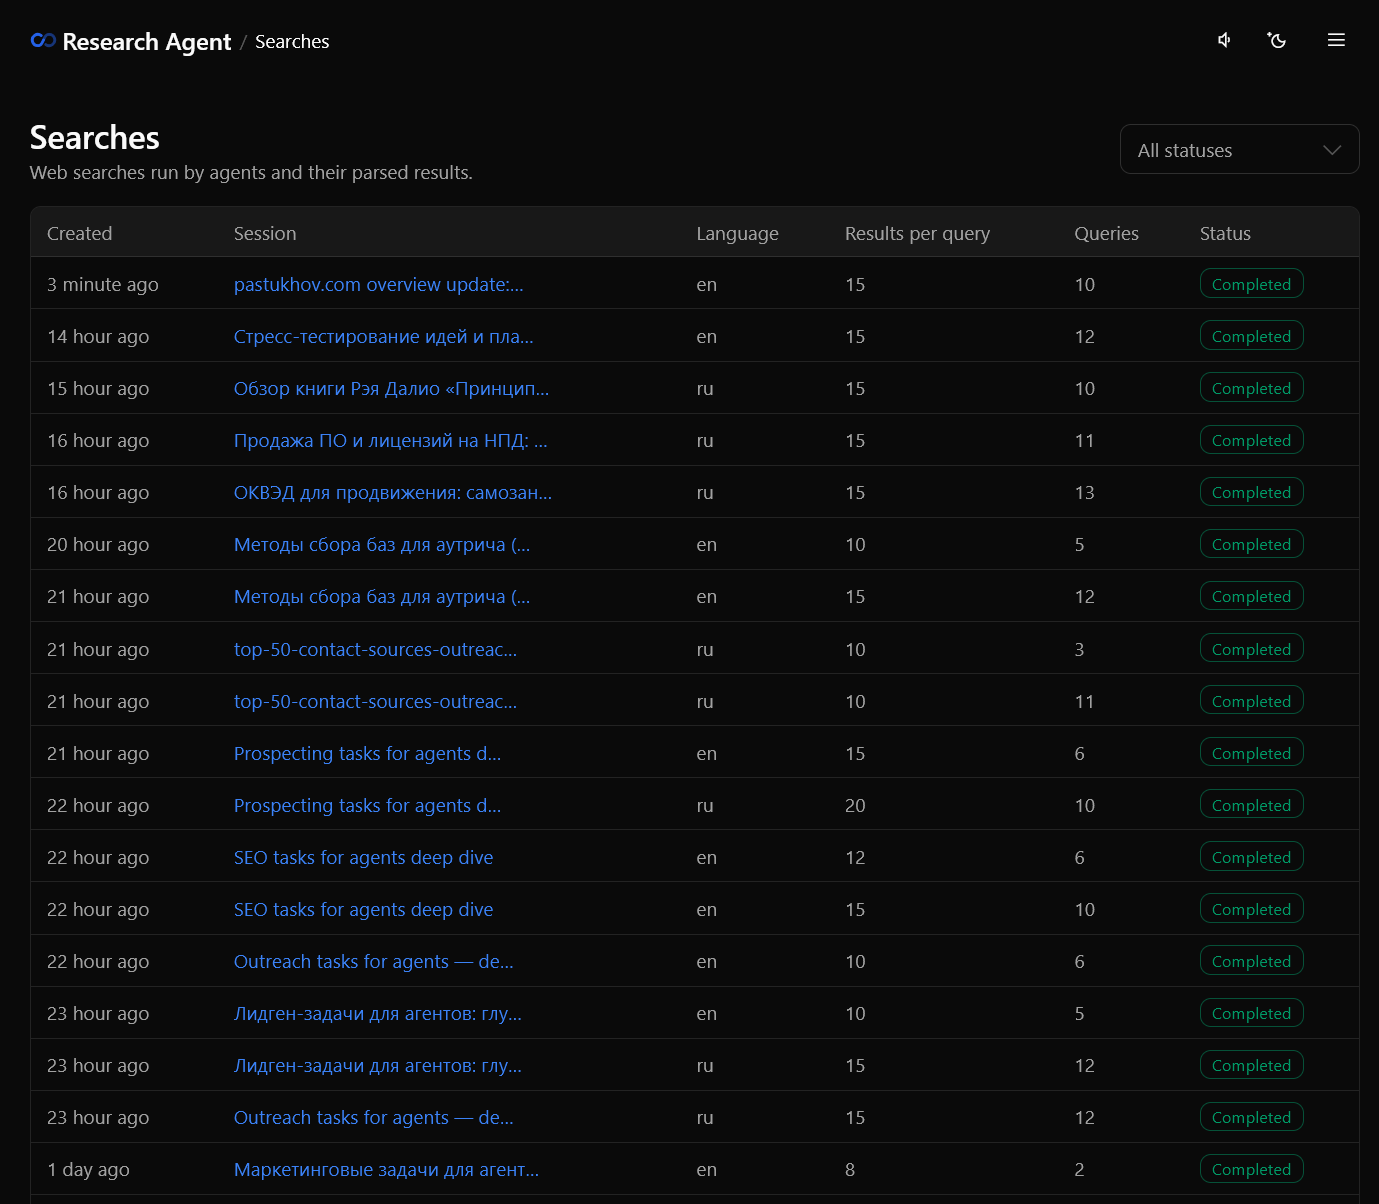The image size is (1379, 1204).
Task: Click Completed badge in pastukhov.com row
Action: pos(1252,284)
